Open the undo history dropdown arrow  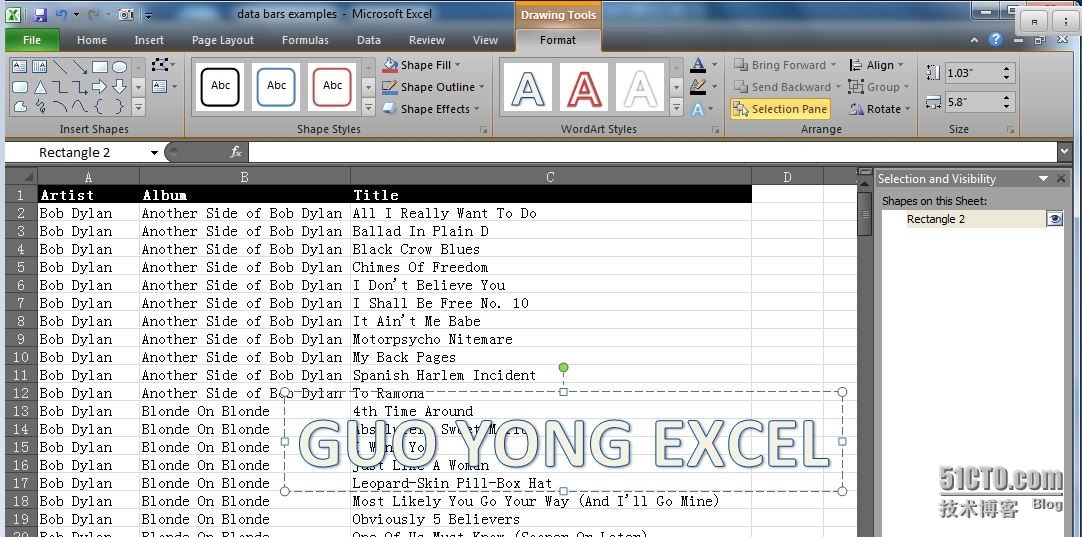click(x=75, y=14)
